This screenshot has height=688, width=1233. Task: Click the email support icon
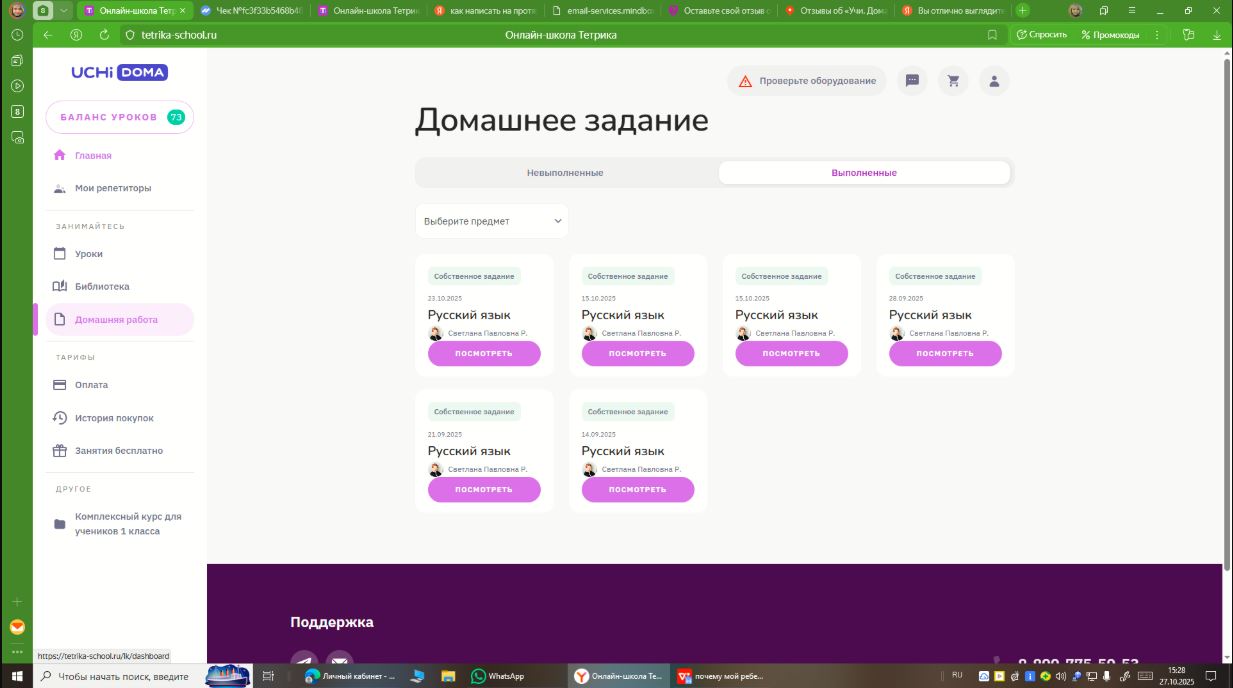point(340,662)
